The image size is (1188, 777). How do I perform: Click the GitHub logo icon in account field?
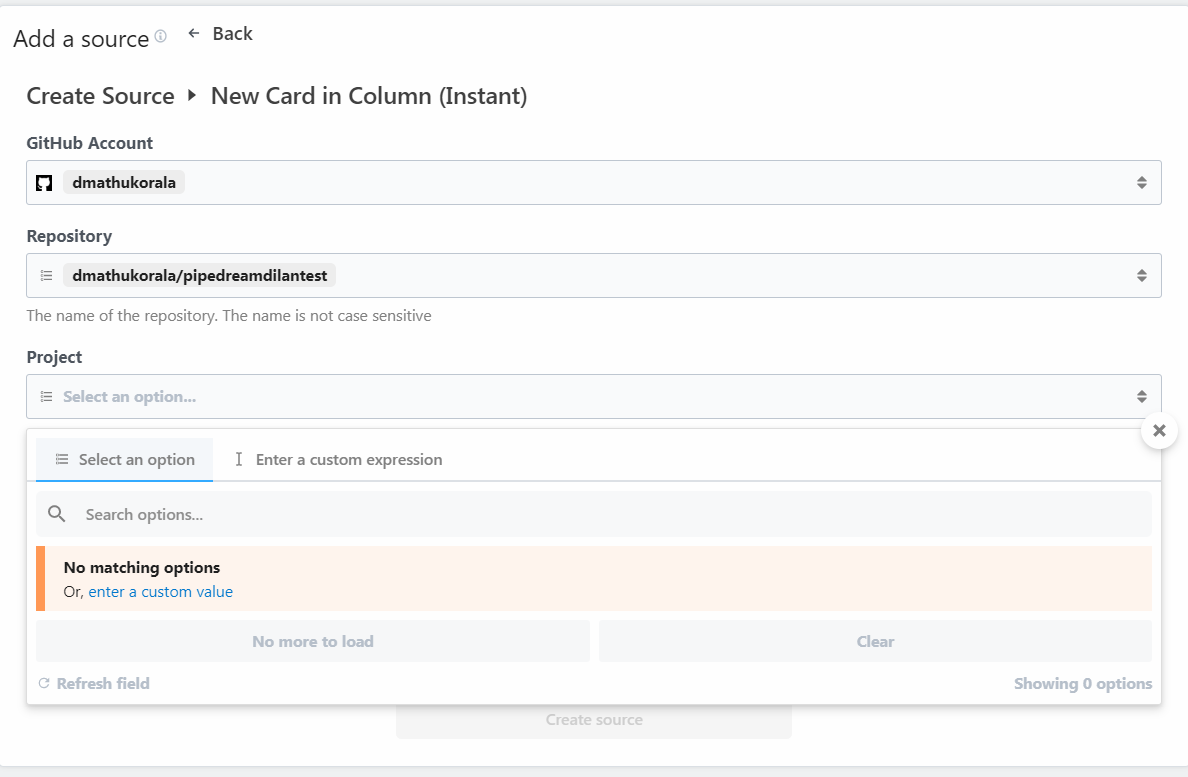coord(44,183)
